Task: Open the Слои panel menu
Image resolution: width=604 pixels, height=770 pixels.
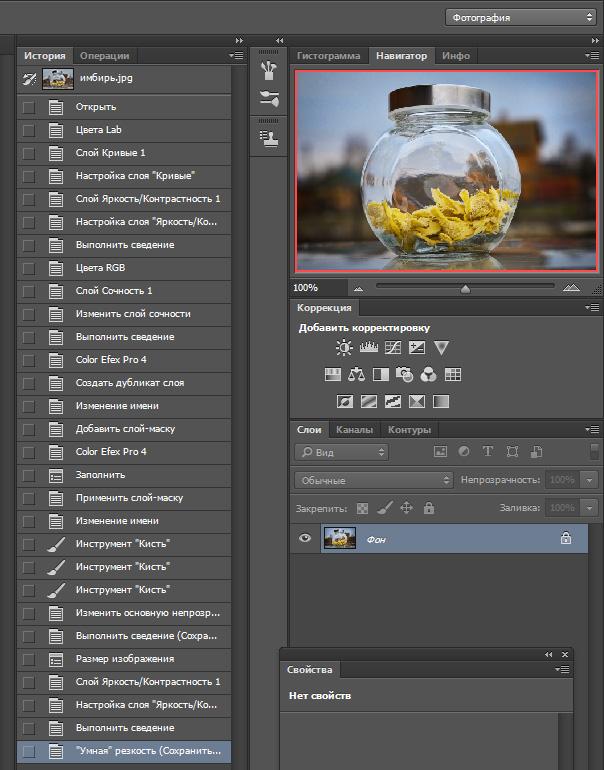Action: [x=592, y=429]
